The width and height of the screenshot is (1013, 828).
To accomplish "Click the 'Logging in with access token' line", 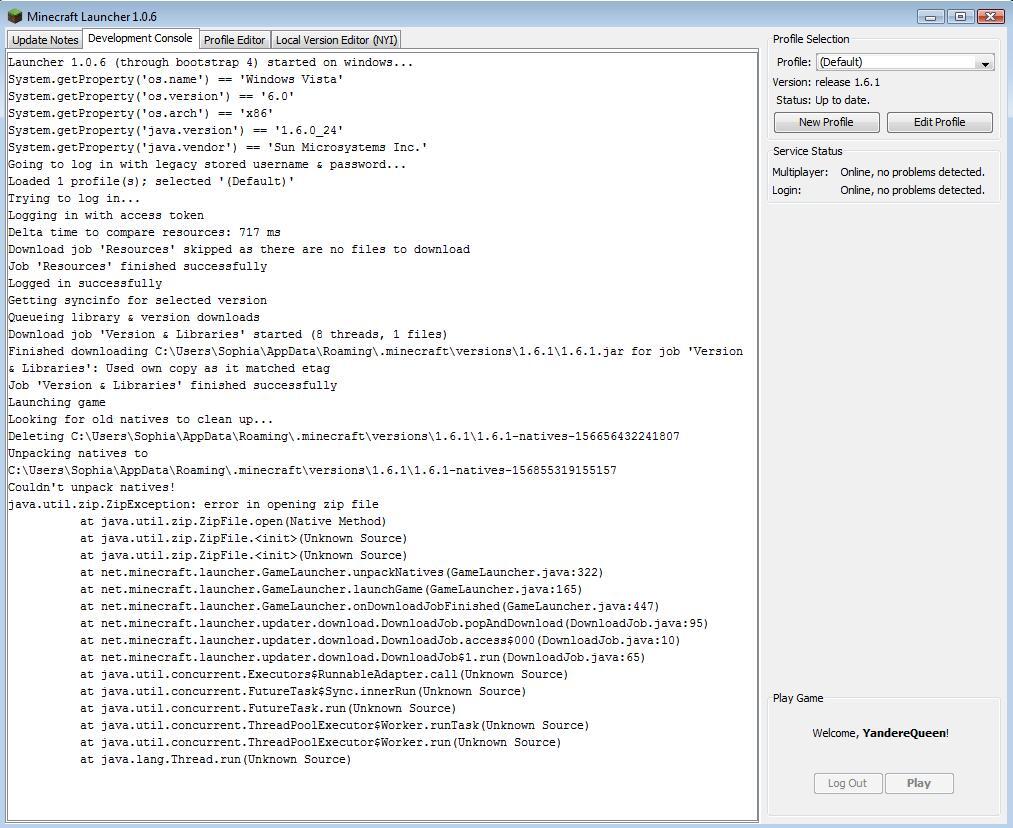I will tap(106, 215).
